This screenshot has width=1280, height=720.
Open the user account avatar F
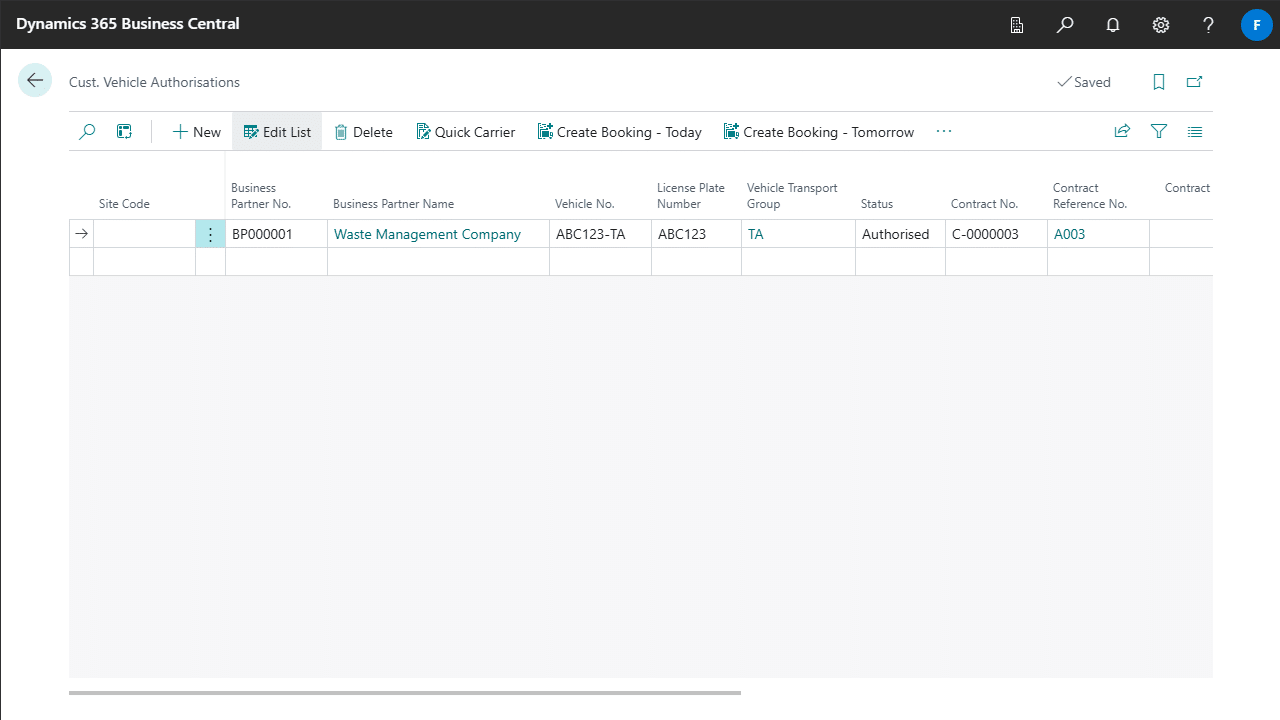1256,25
